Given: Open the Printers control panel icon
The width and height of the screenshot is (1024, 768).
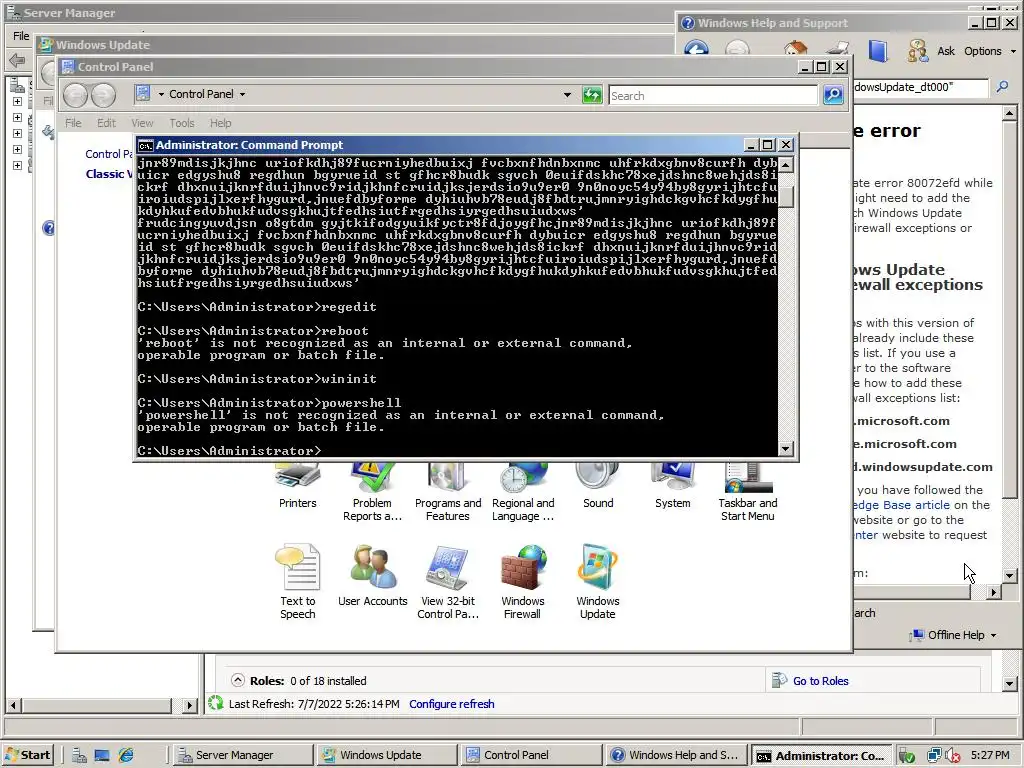Looking at the screenshot, I should tap(297, 487).
